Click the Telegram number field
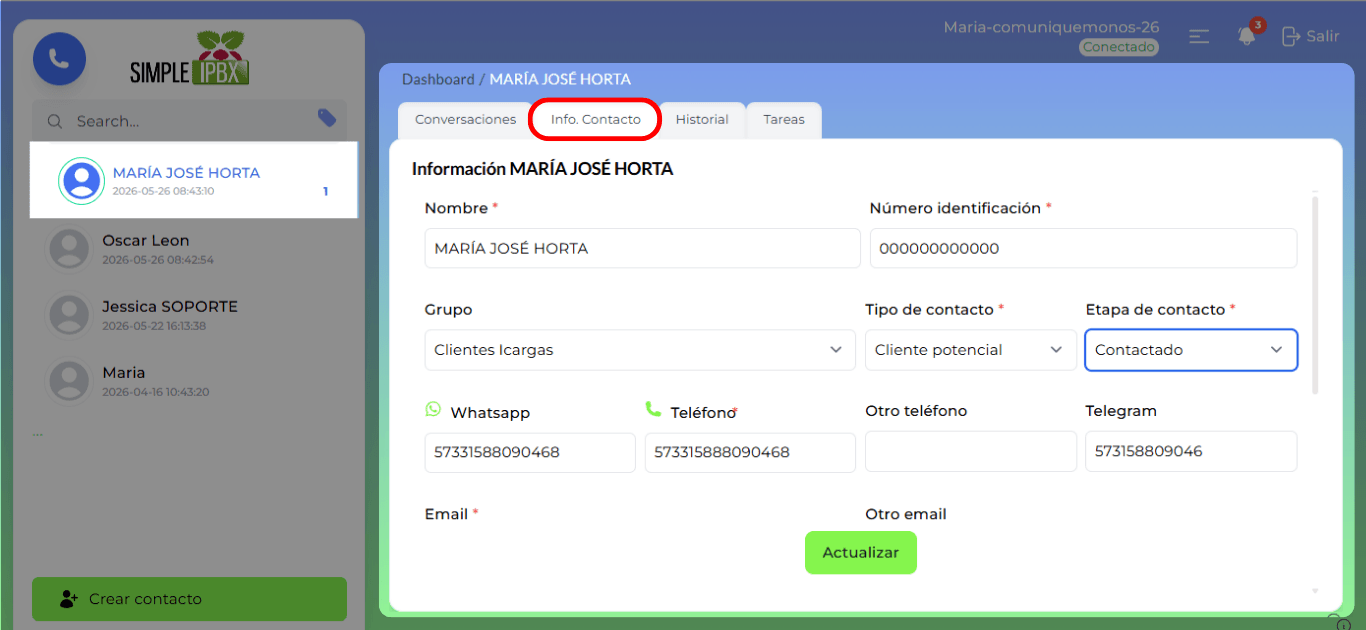The image size is (1366, 630). coord(1191,451)
